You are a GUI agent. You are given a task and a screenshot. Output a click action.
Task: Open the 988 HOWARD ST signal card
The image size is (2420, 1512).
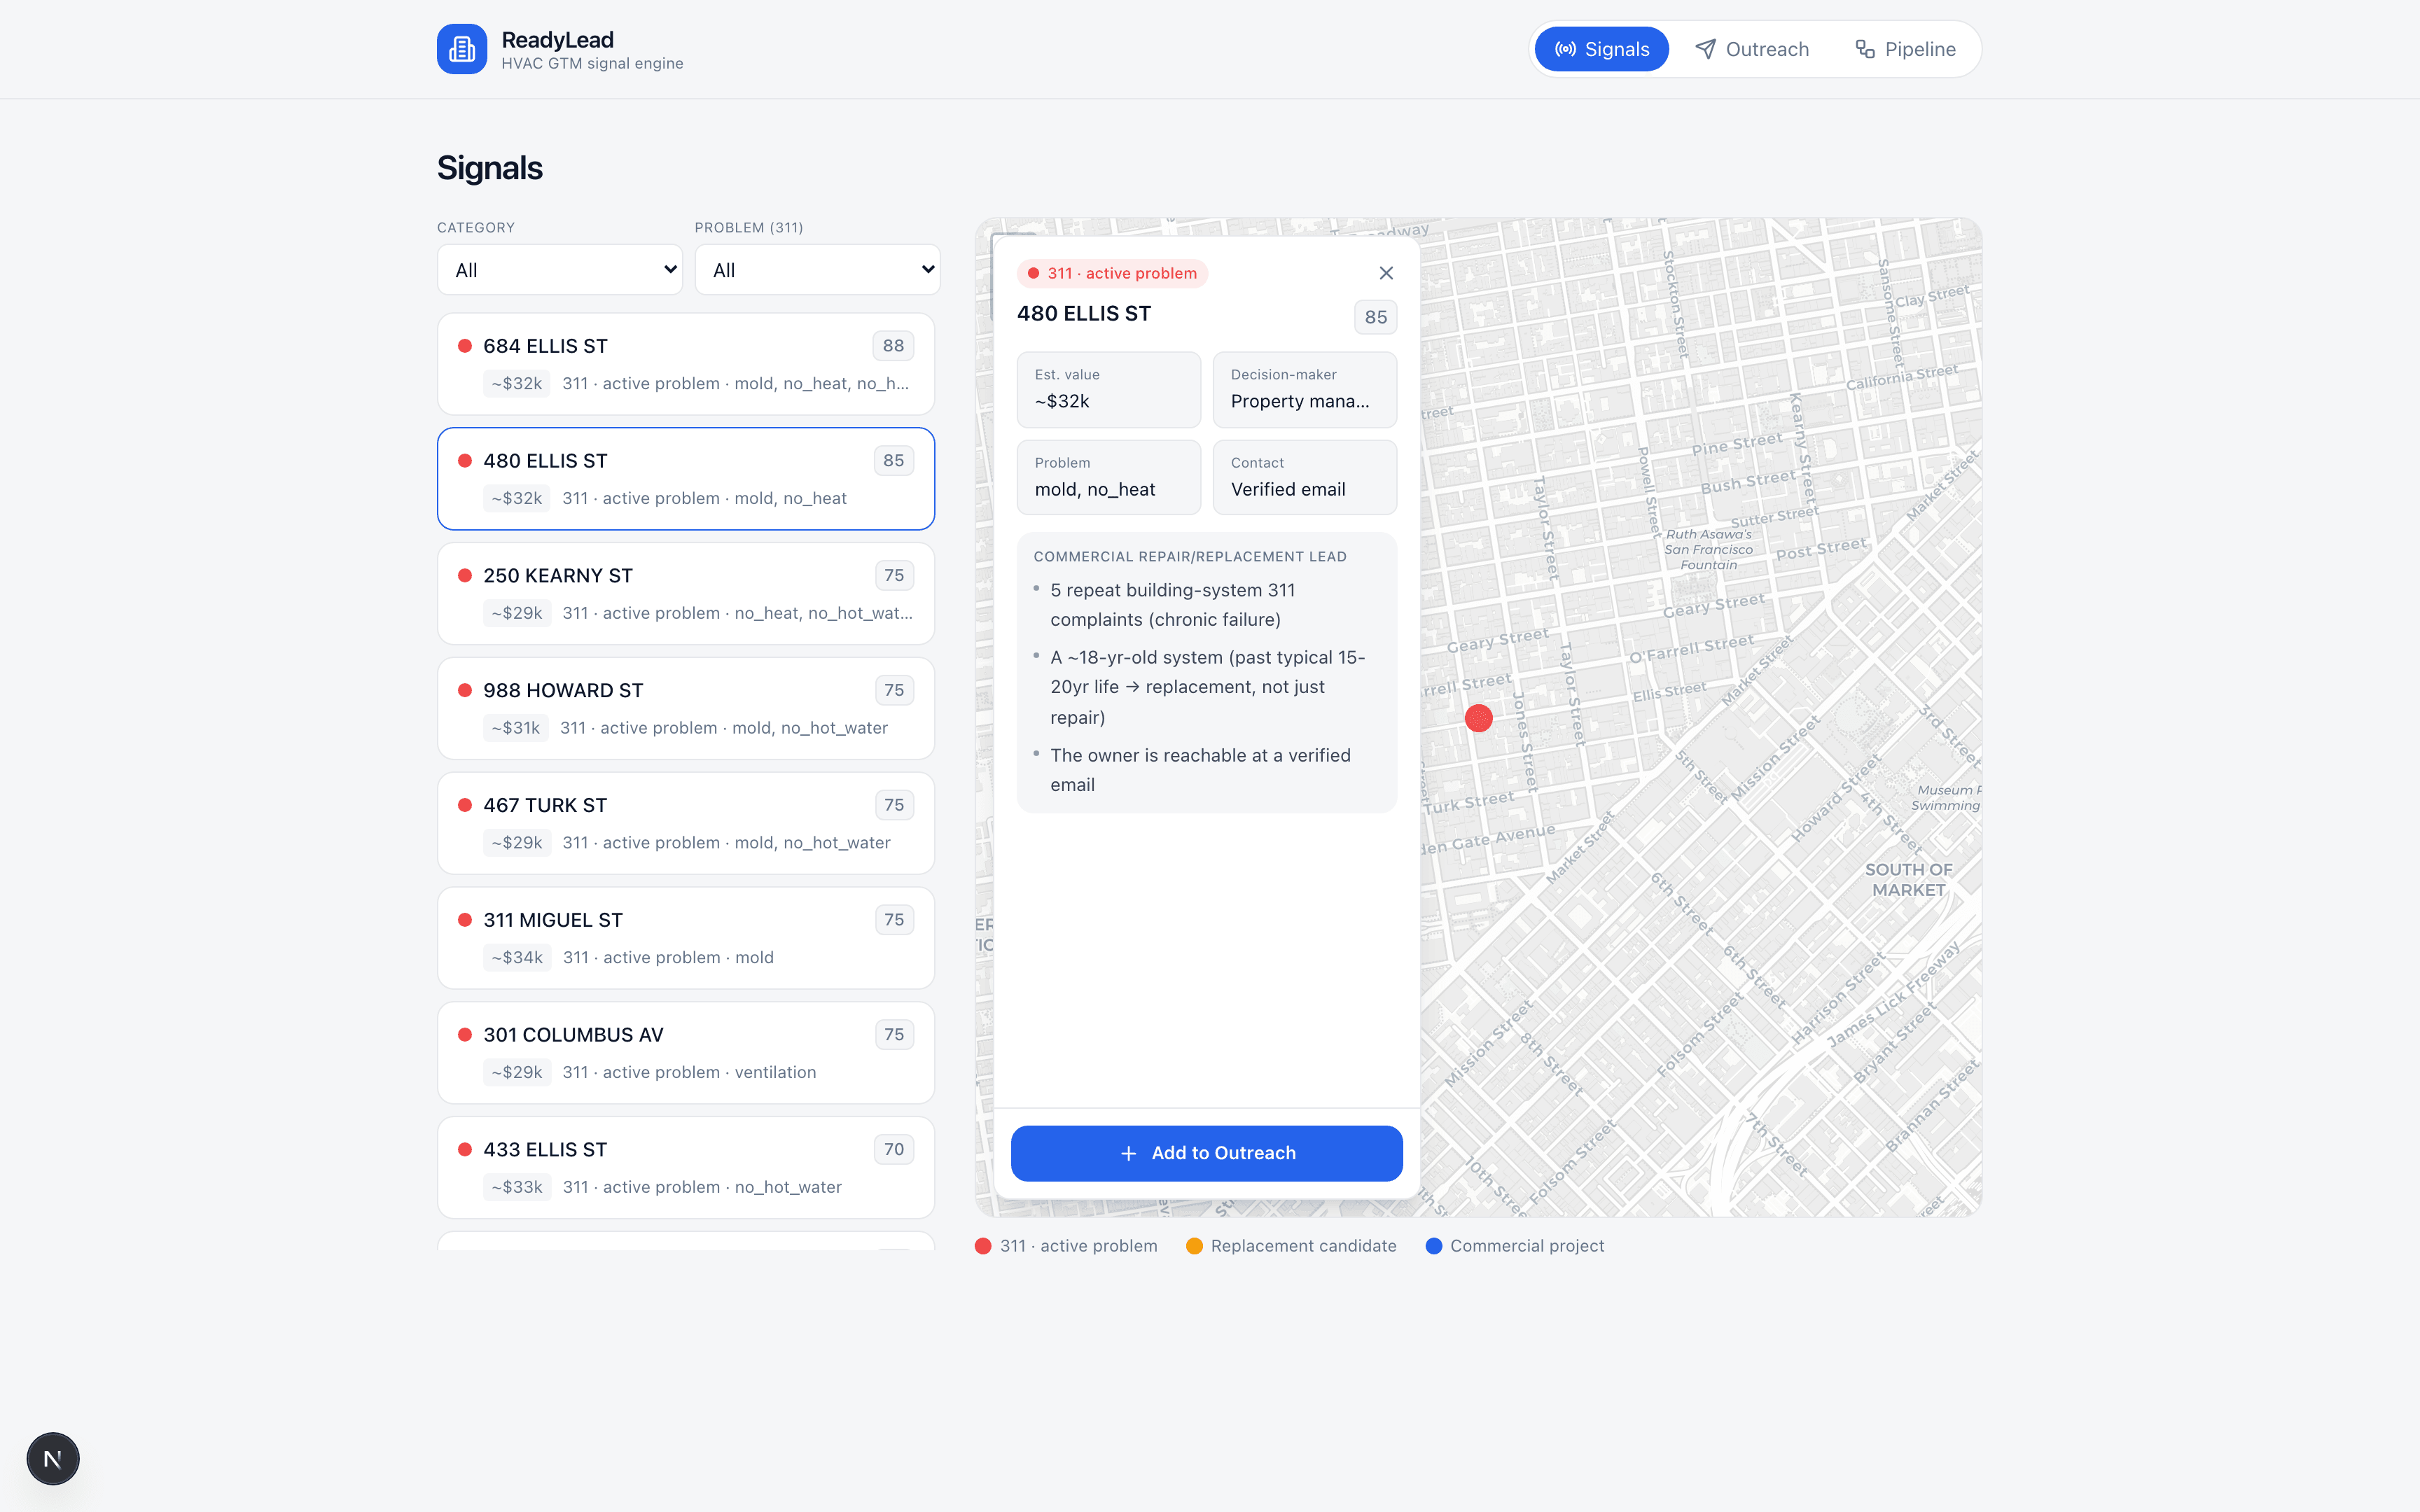point(686,709)
